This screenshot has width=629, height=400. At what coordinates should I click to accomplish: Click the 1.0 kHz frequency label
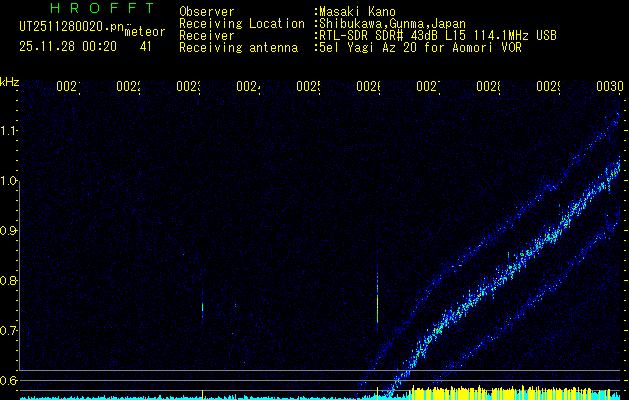click(8, 181)
